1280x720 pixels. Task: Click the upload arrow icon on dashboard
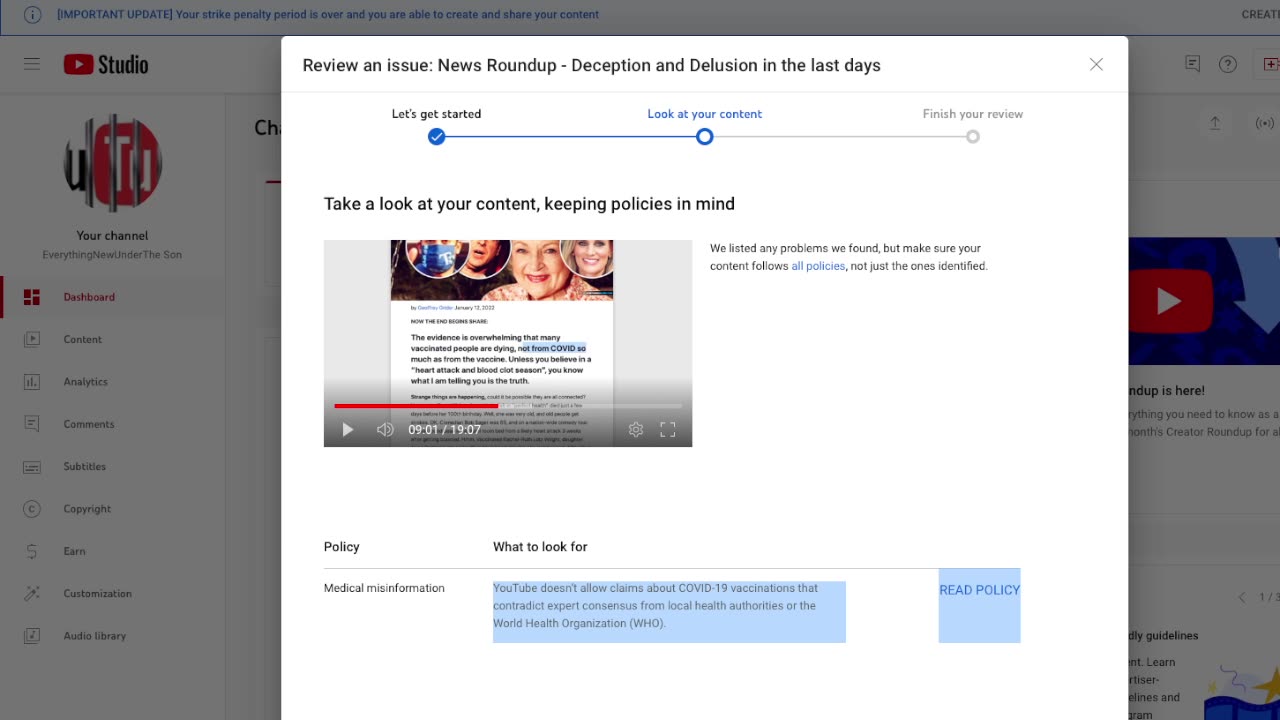[x=1215, y=123]
